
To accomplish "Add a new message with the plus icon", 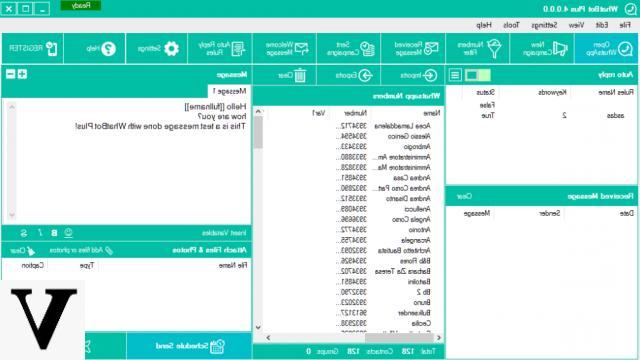I will pyautogui.click(x=22, y=74).
